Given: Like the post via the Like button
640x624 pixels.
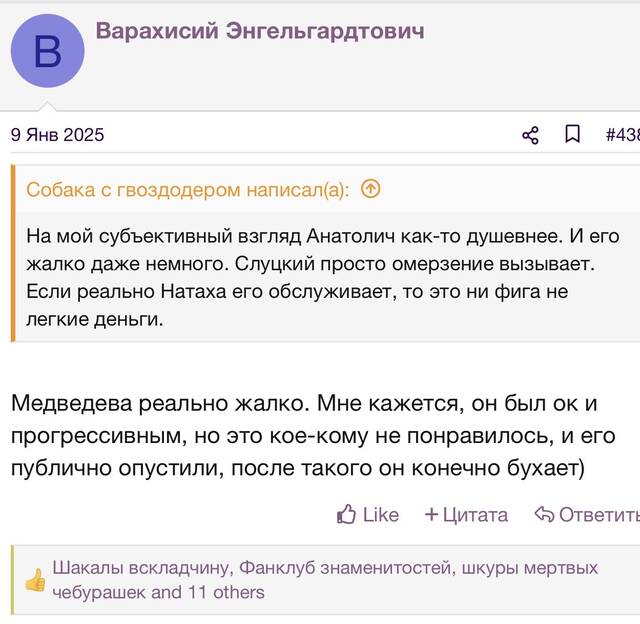Looking at the screenshot, I should pos(368,514).
